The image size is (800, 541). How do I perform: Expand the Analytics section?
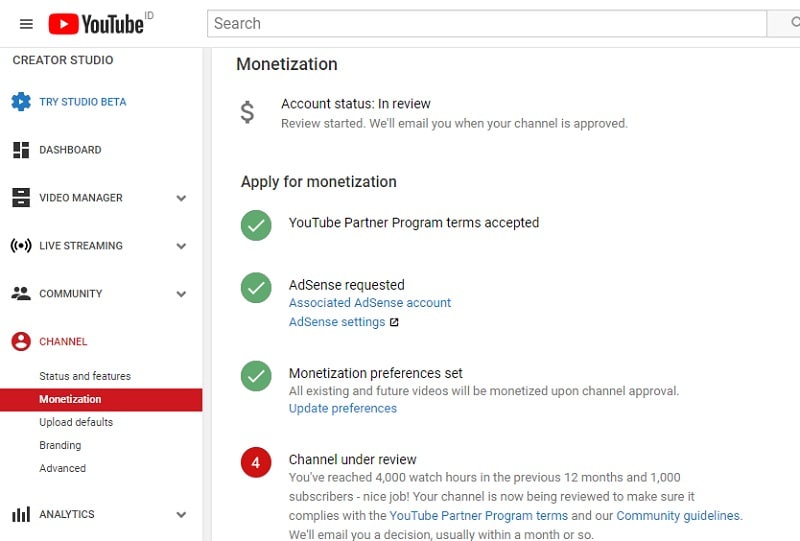tap(181, 515)
